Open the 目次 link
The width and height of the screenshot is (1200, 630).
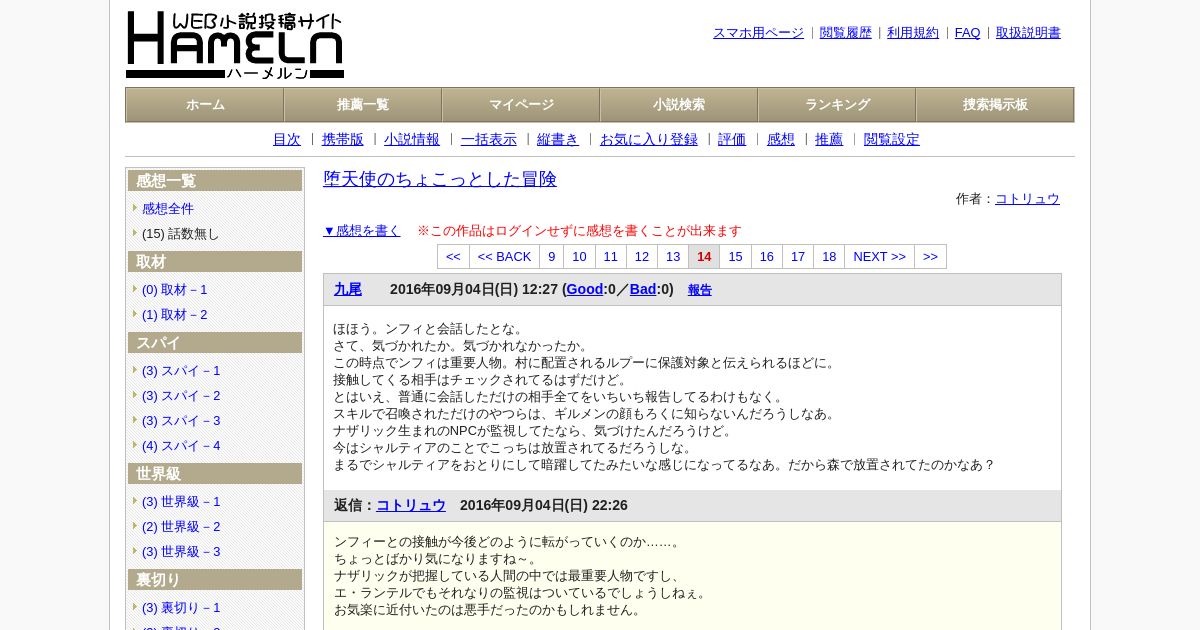(287, 140)
